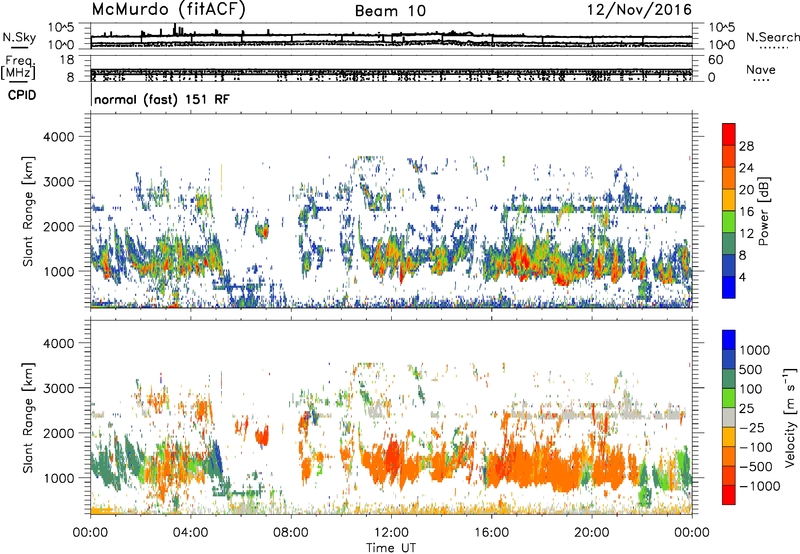Image resolution: width=800 pixels, height=554 pixels.
Task: Click the '60' tick on the Nave axis
Action: pyautogui.click(x=715, y=60)
